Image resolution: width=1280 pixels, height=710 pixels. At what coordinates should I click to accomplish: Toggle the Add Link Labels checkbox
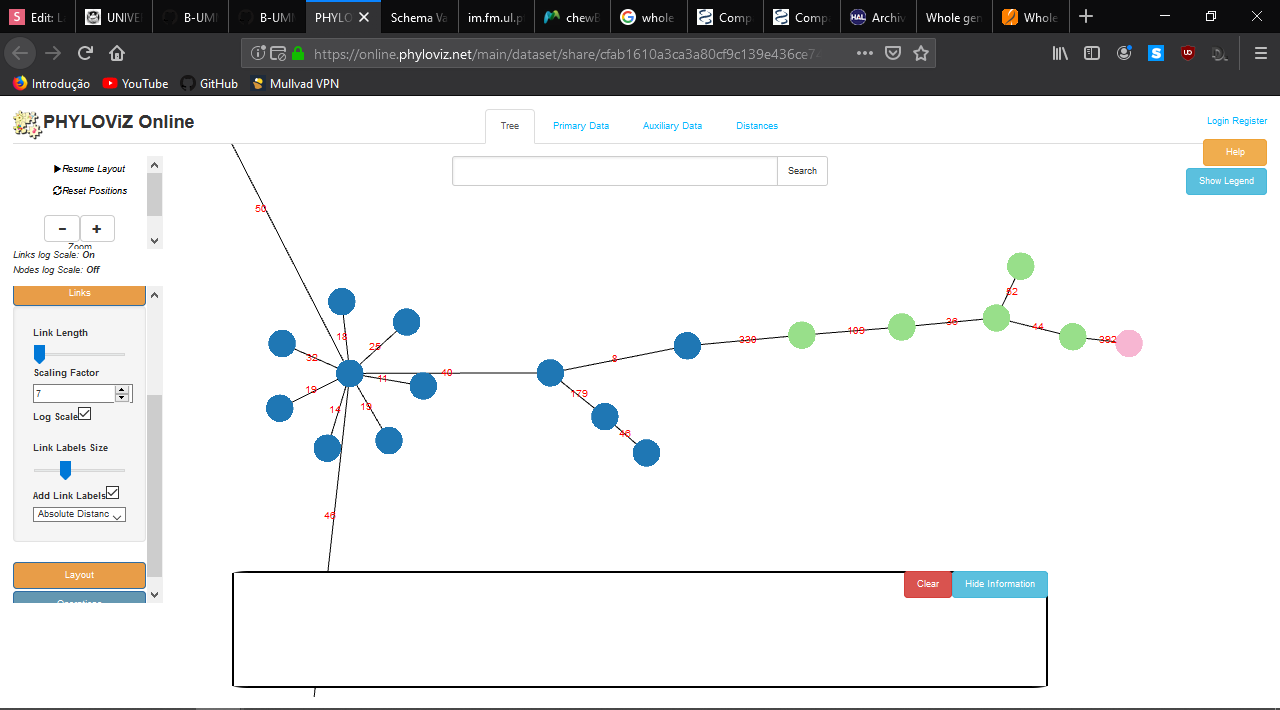tap(113, 493)
